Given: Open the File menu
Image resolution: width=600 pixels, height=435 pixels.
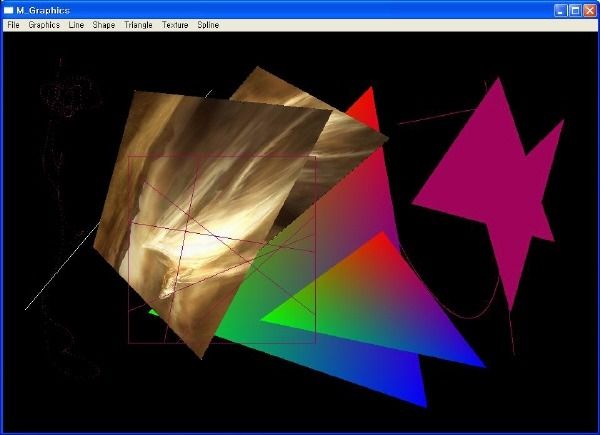Looking at the screenshot, I should (13, 25).
